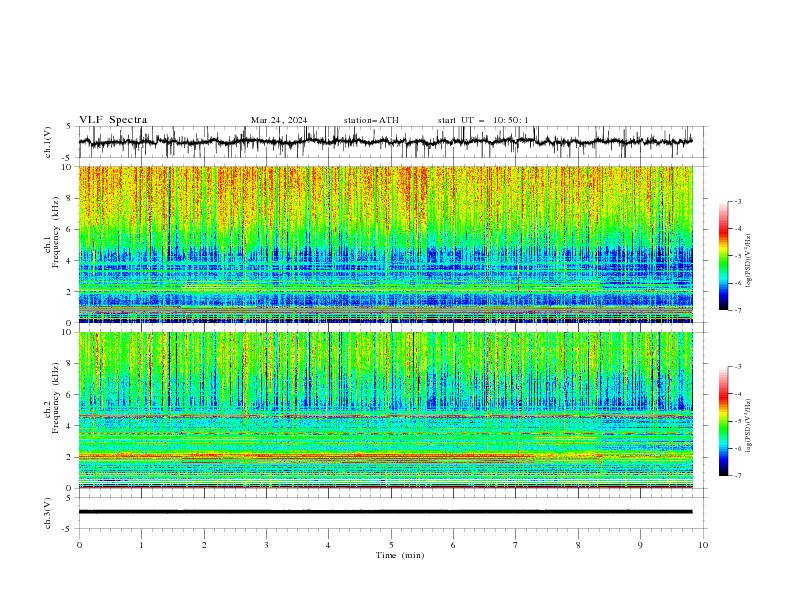Click the ch.1 Frequency (kHz) axis label
Image resolution: width=792 pixels, height=612 pixels.
click(52, 232)
